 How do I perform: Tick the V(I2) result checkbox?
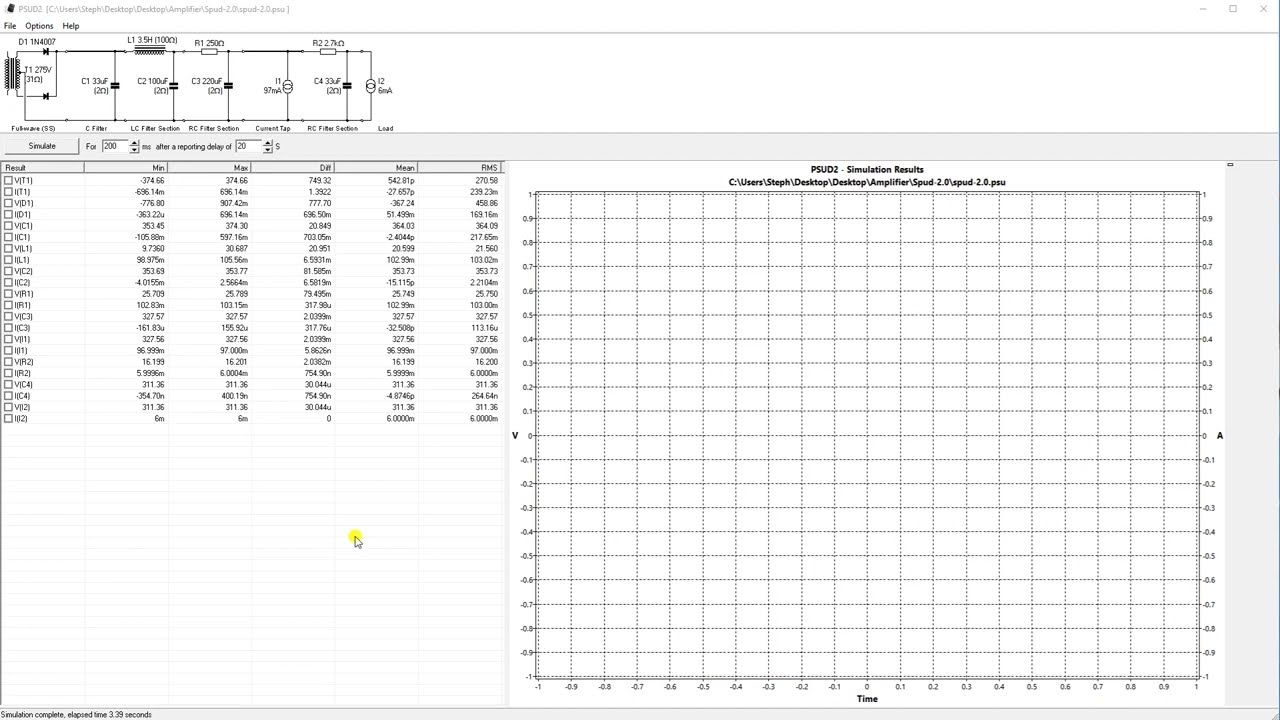click(x=9, y=407)
